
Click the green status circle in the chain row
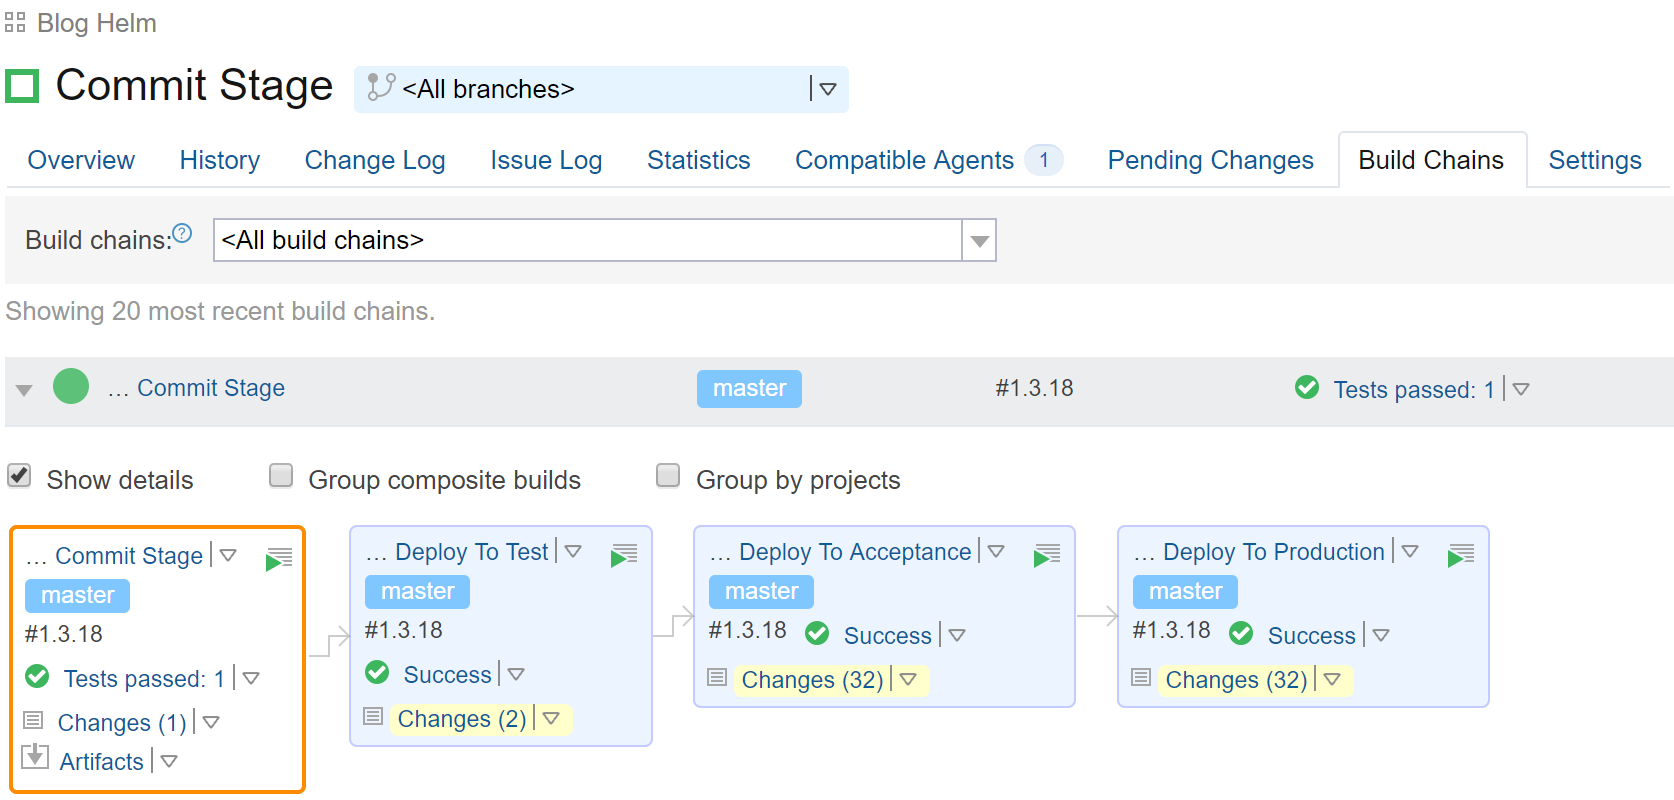[x=71, y=386]
